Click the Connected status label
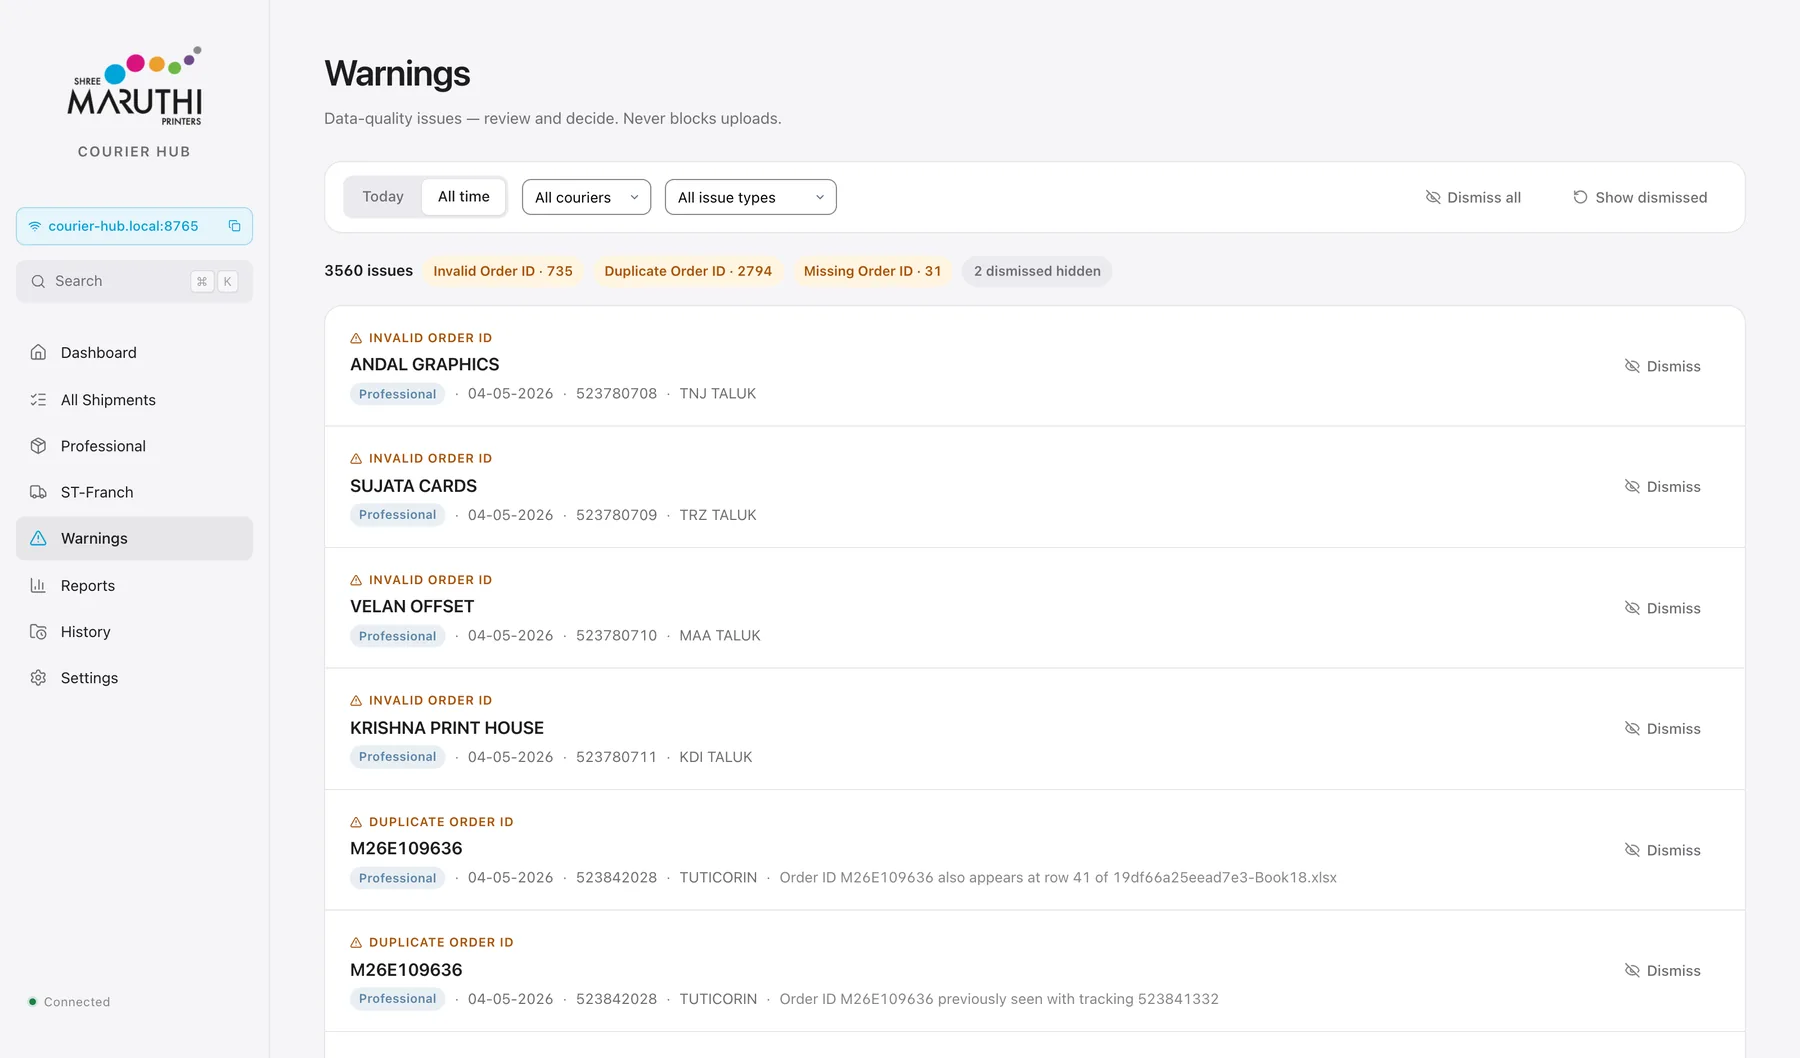Viewport: 1800px width, 1058px height. coord(77,1002)
